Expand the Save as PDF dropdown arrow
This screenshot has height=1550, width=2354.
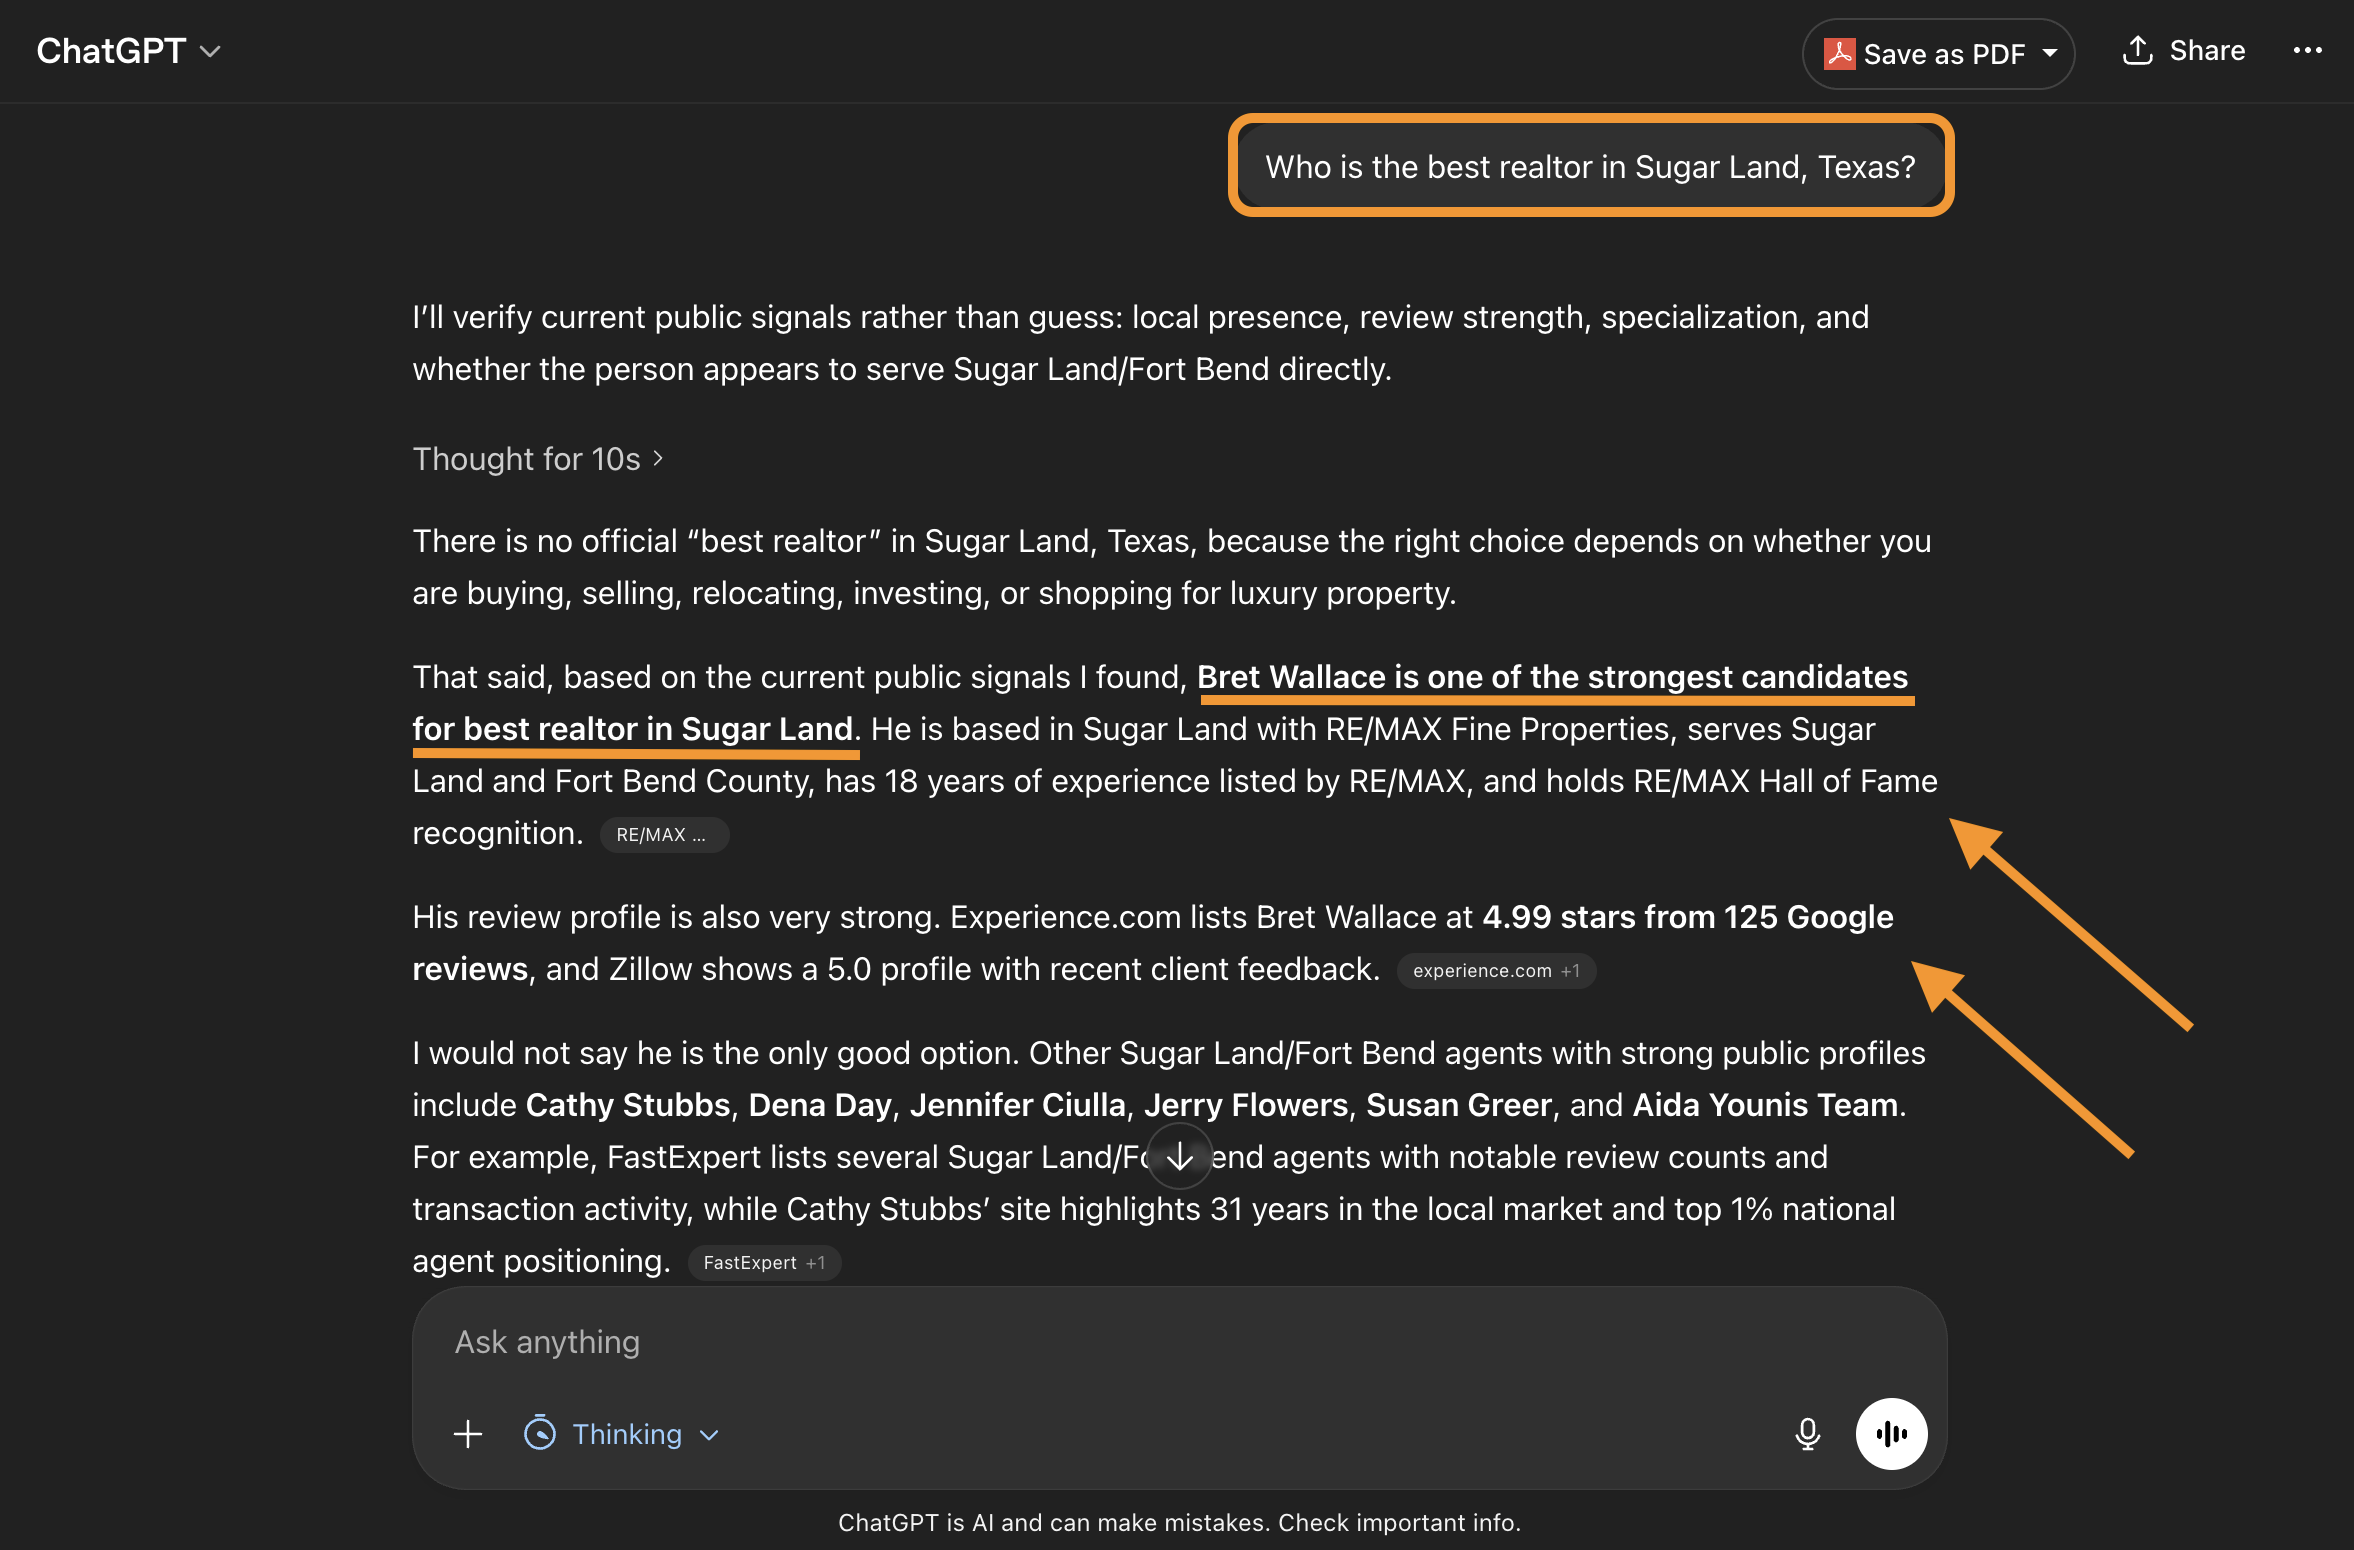(2050, 54)
